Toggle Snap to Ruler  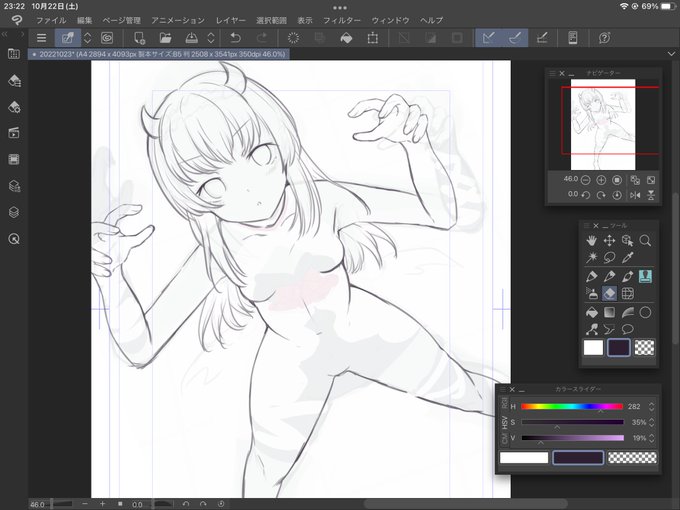point(488,38)
